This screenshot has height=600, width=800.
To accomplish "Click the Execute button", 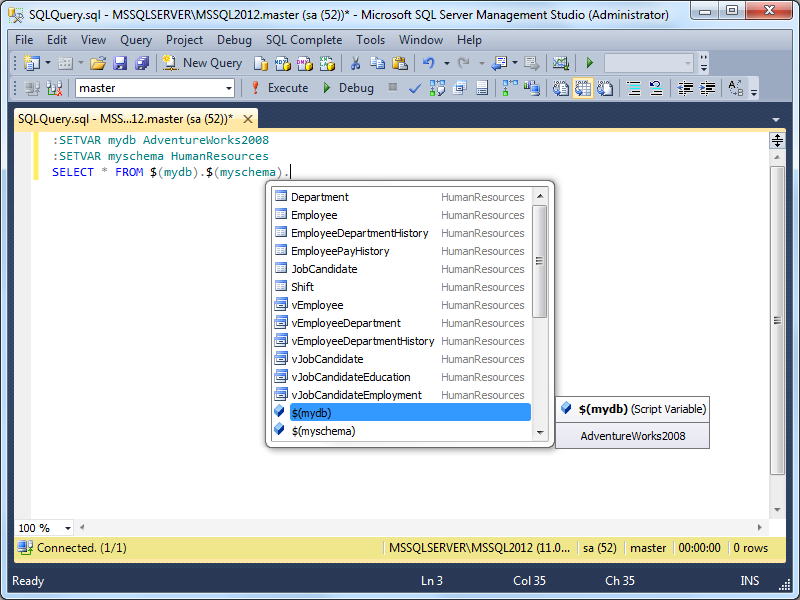I will [281, 88].
